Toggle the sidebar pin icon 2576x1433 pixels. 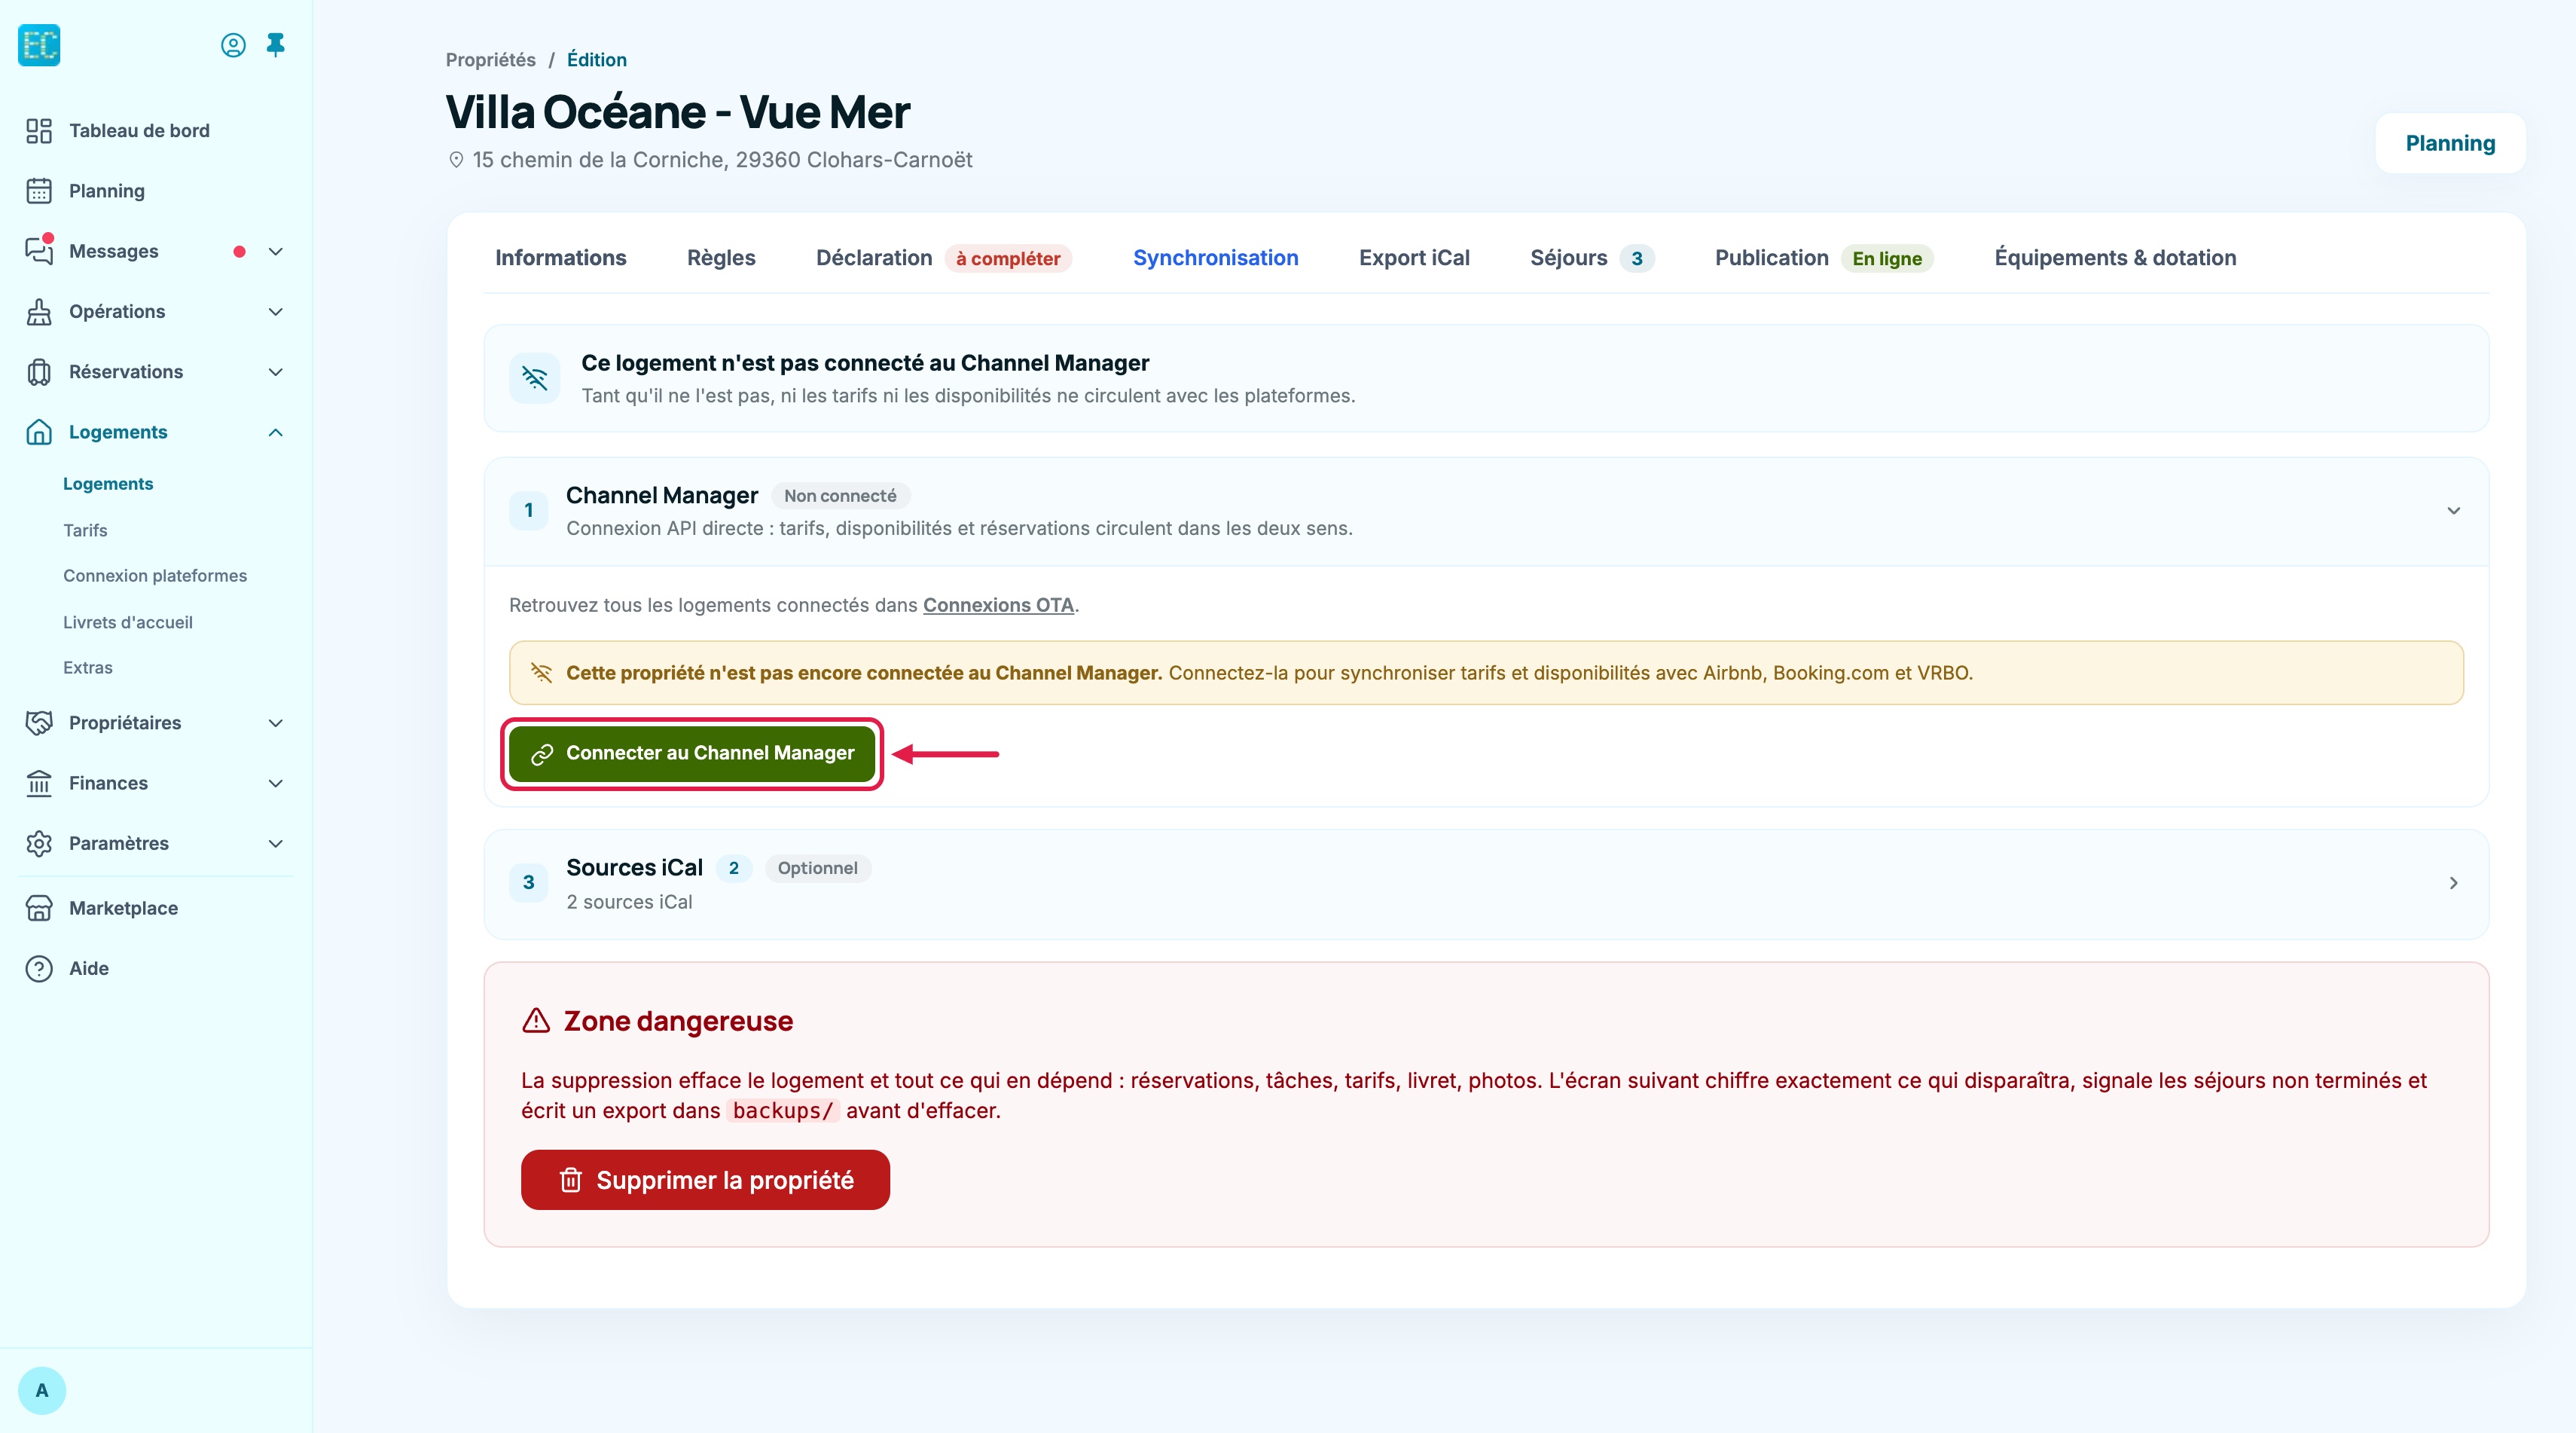[276, 45]
